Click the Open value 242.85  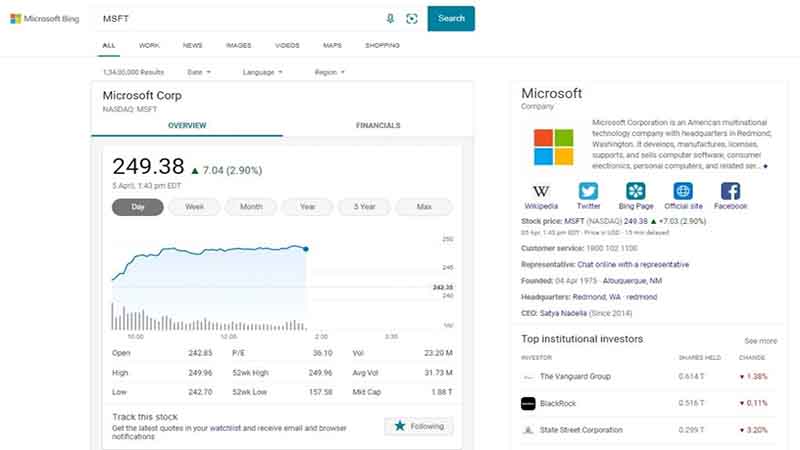[x=200, y=353]
